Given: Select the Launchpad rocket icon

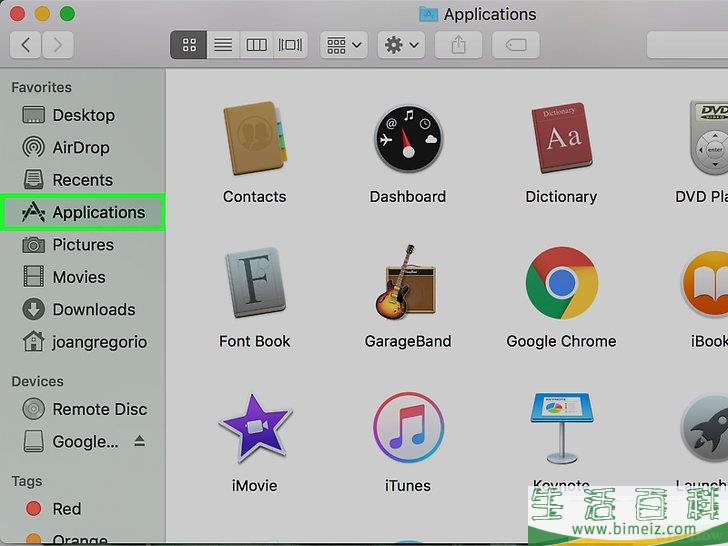Looking at the screenshot, I should point(705,428).
